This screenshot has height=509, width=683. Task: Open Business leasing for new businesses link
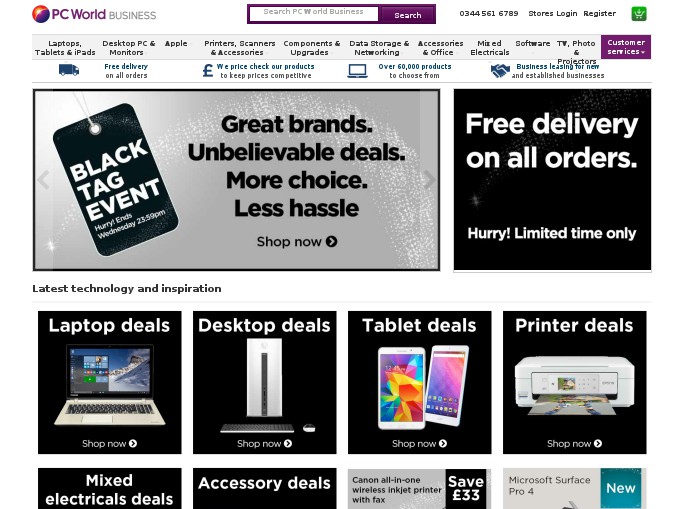pos(558,71)
